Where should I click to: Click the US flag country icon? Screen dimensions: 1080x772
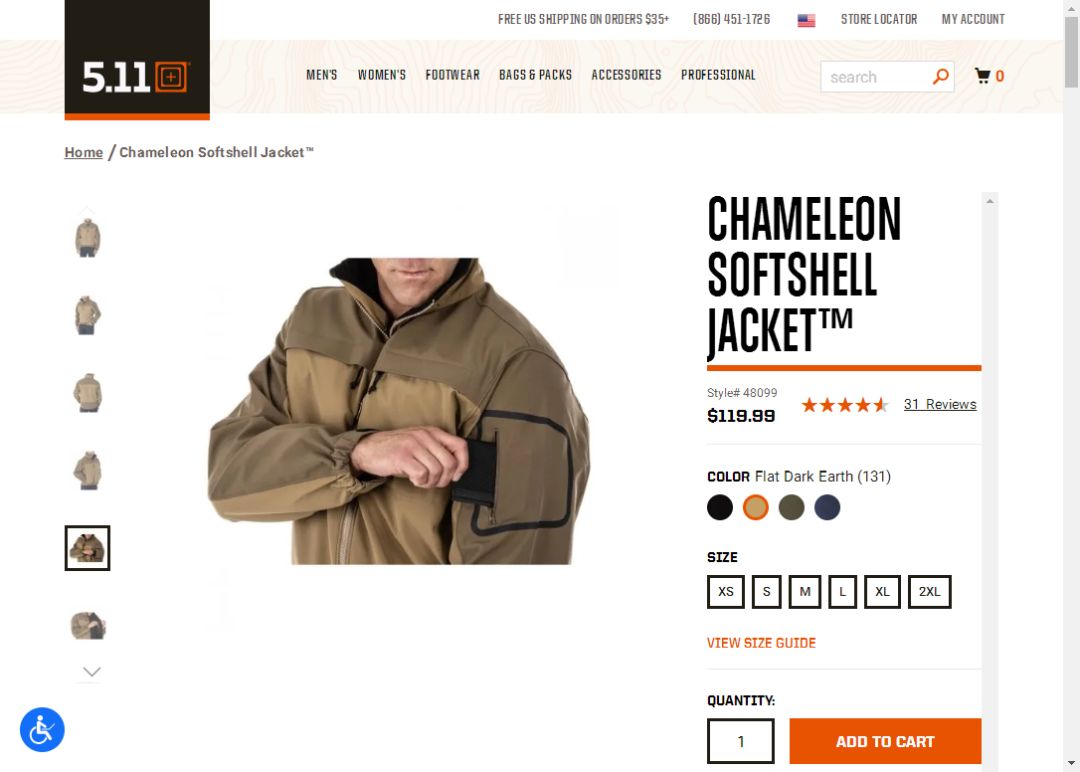click(806, 20)
